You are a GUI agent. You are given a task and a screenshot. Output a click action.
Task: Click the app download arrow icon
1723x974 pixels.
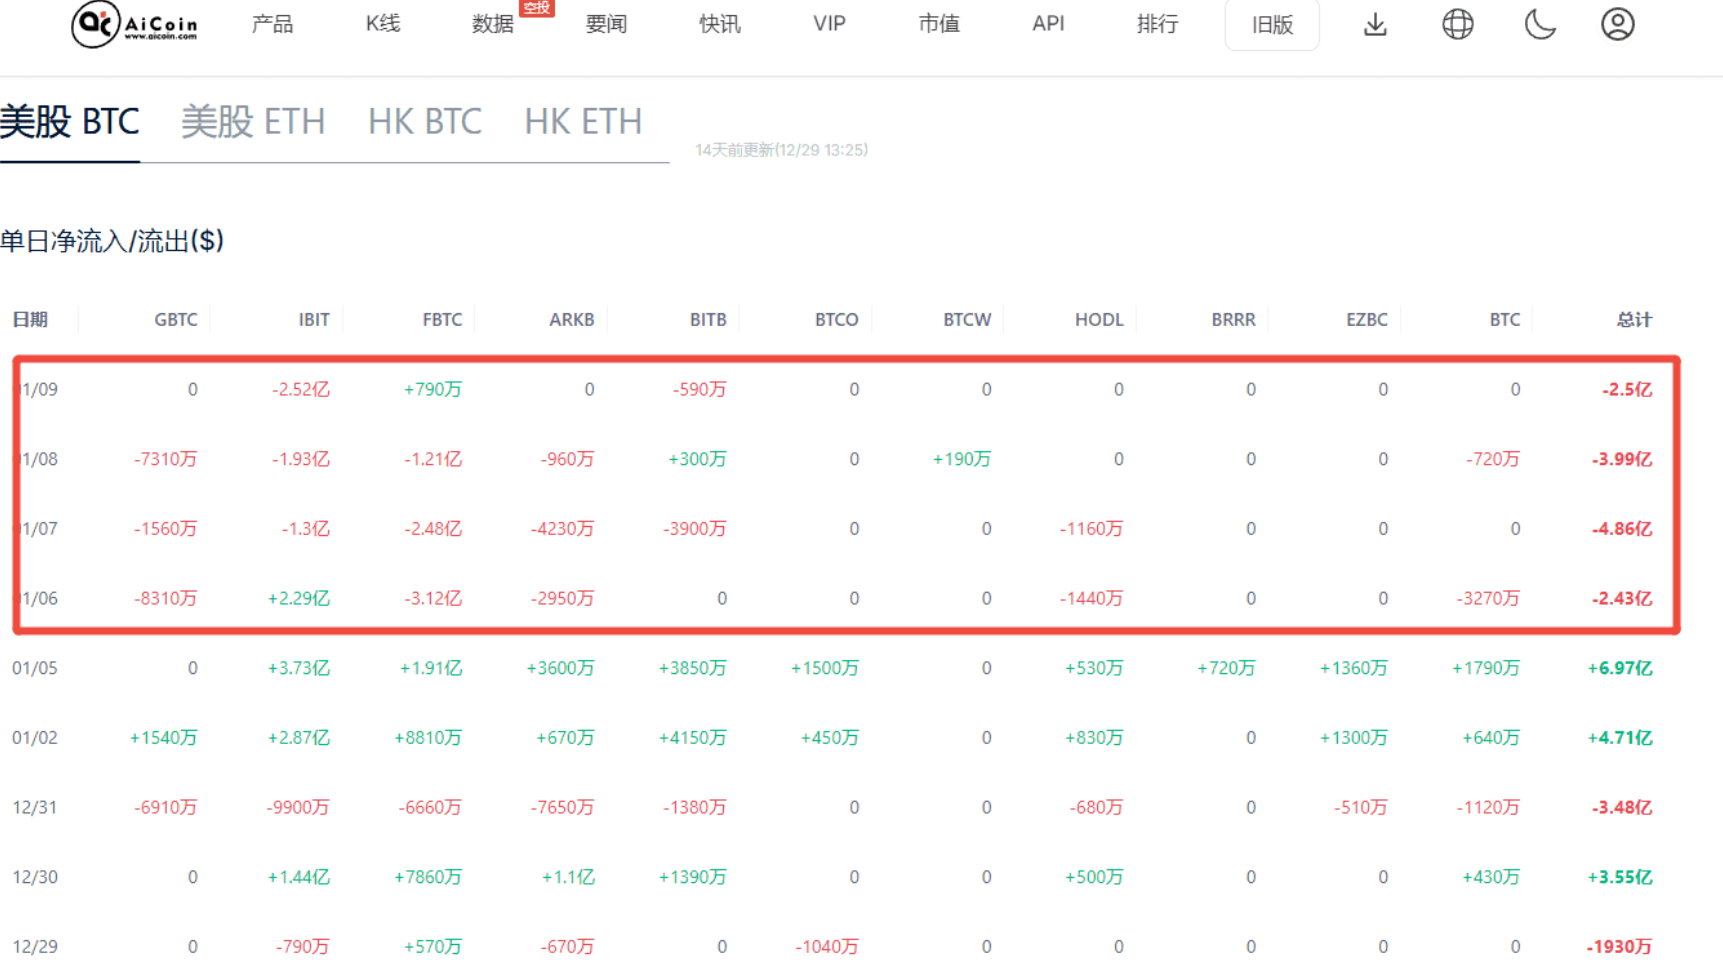point(1374,24)
